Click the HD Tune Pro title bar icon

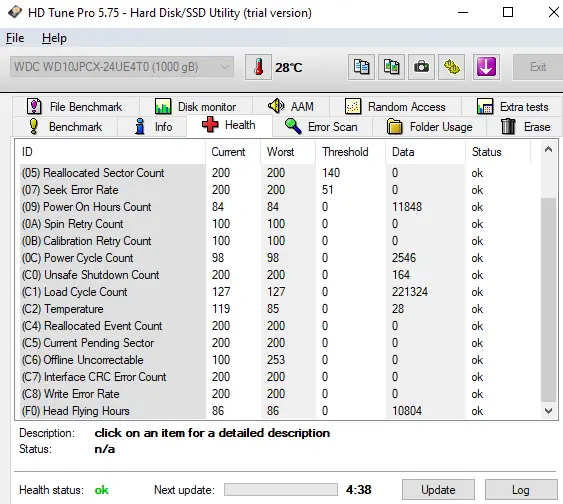click(x=15, y=12)
